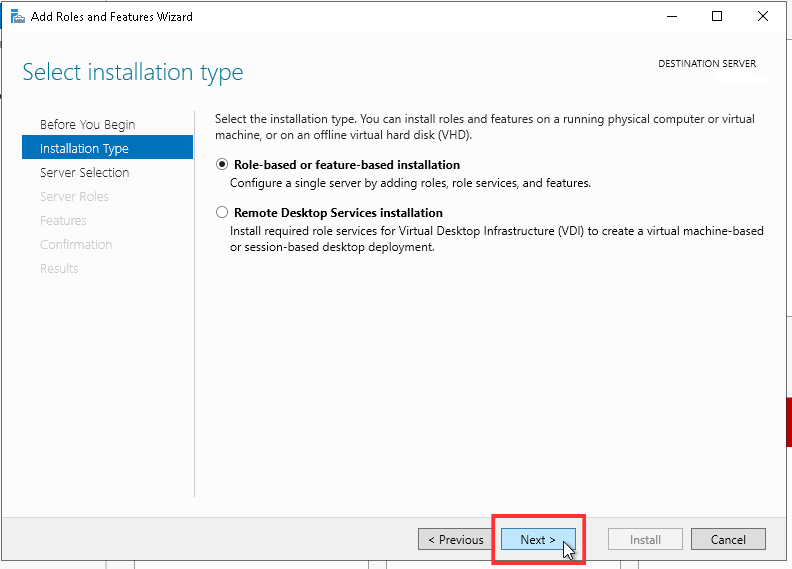Screen dimensions: 792x569
Task: Click the Confirmation step in sidebar
Action: [x=76, y=244]
